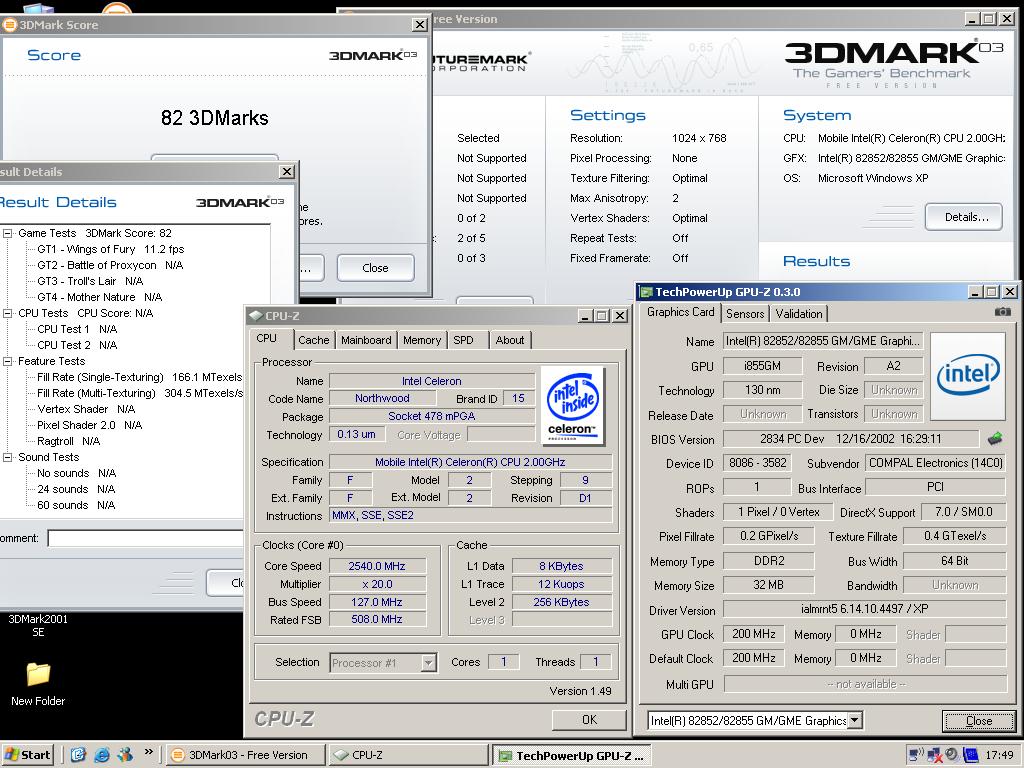1024x768 pixels.
Task: Collapse the CPU Tests tree node
Action: click(x=8, y=313)
